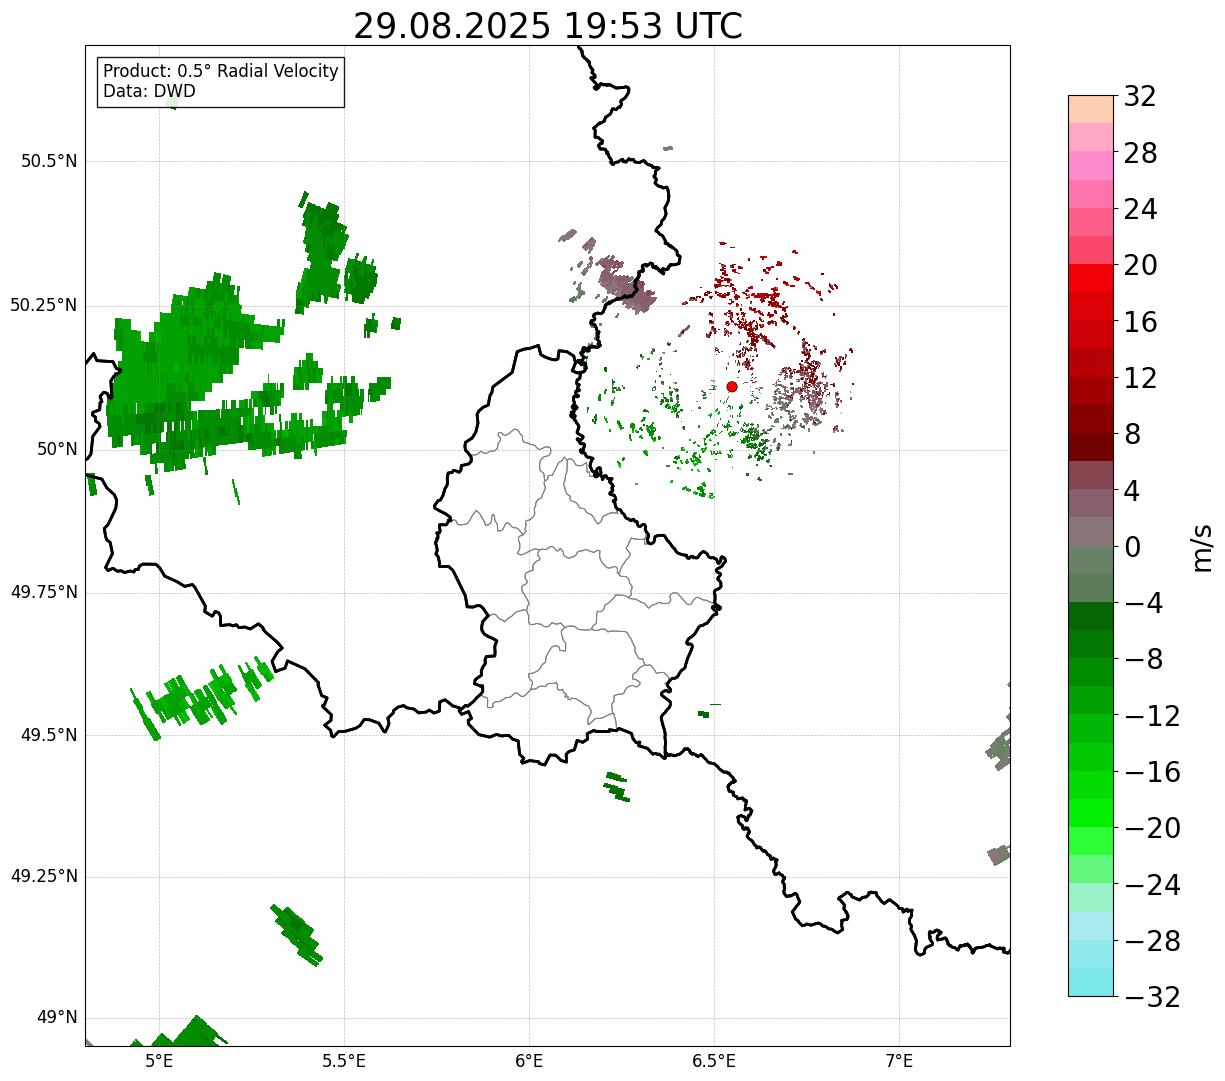Click the red radar site marker dot
This screenshot has height=1081, width=1225.
tap(732, 386)
